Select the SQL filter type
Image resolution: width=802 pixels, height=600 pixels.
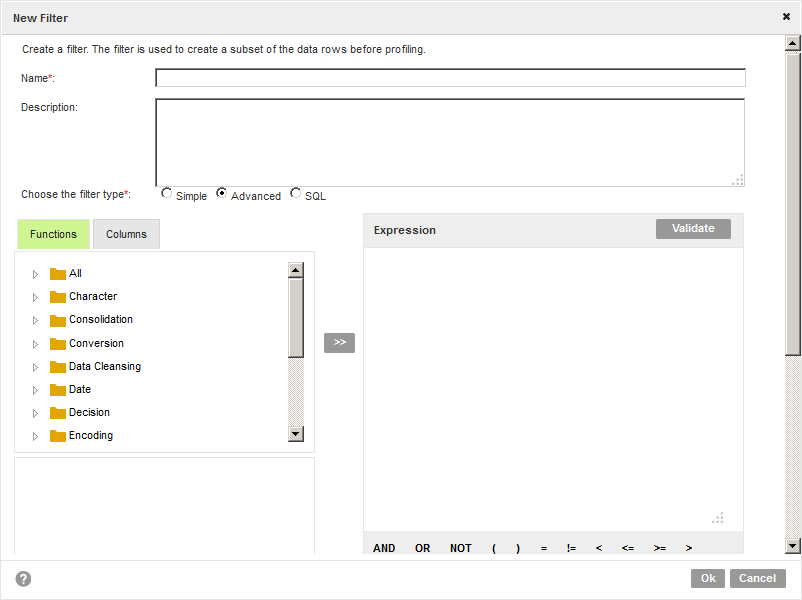295,193
